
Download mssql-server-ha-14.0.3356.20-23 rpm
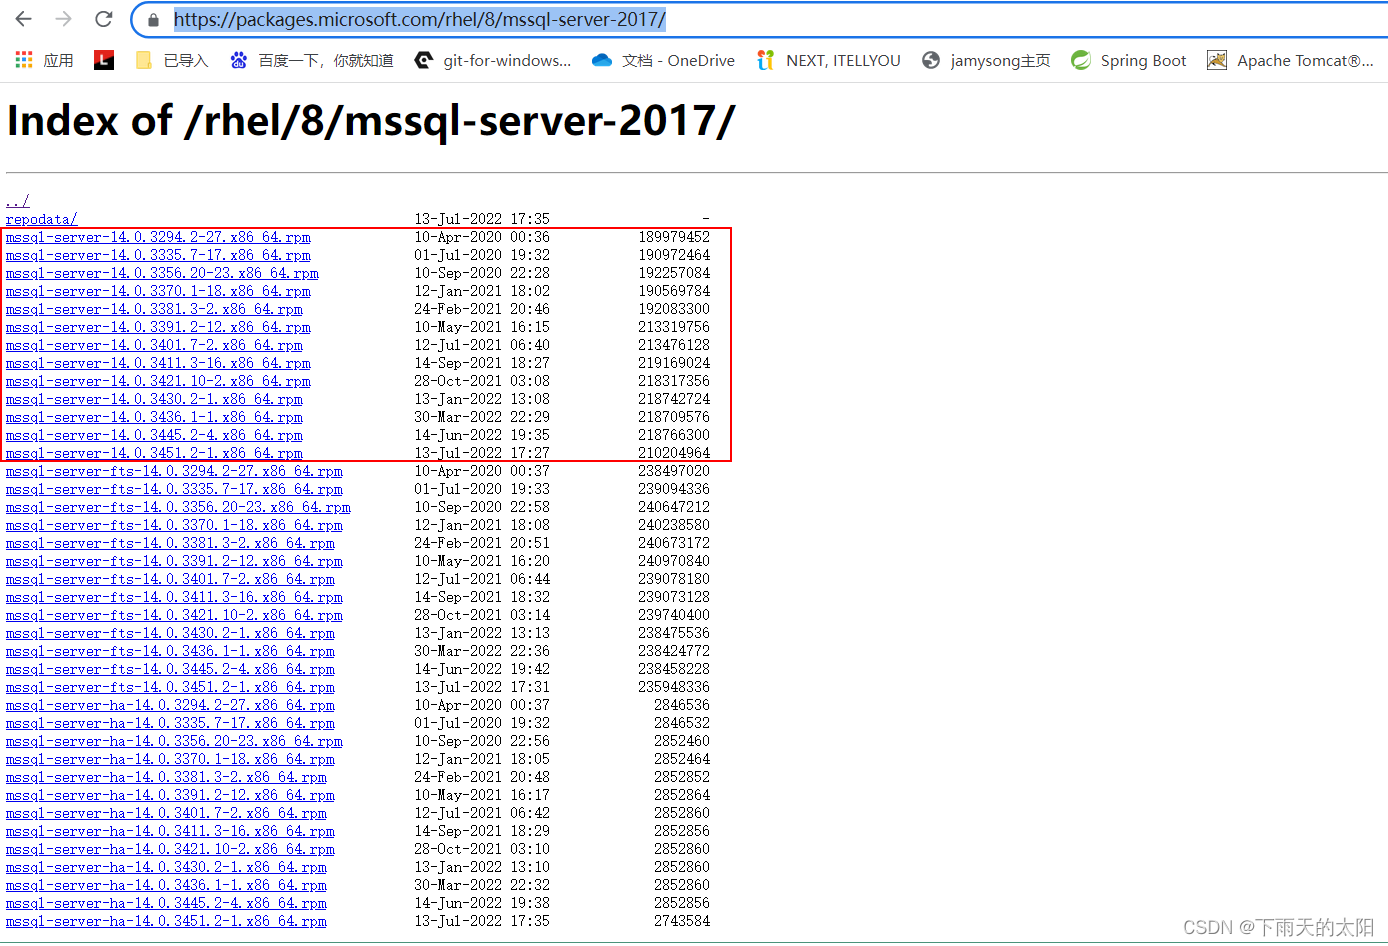[x=174, y=741]
